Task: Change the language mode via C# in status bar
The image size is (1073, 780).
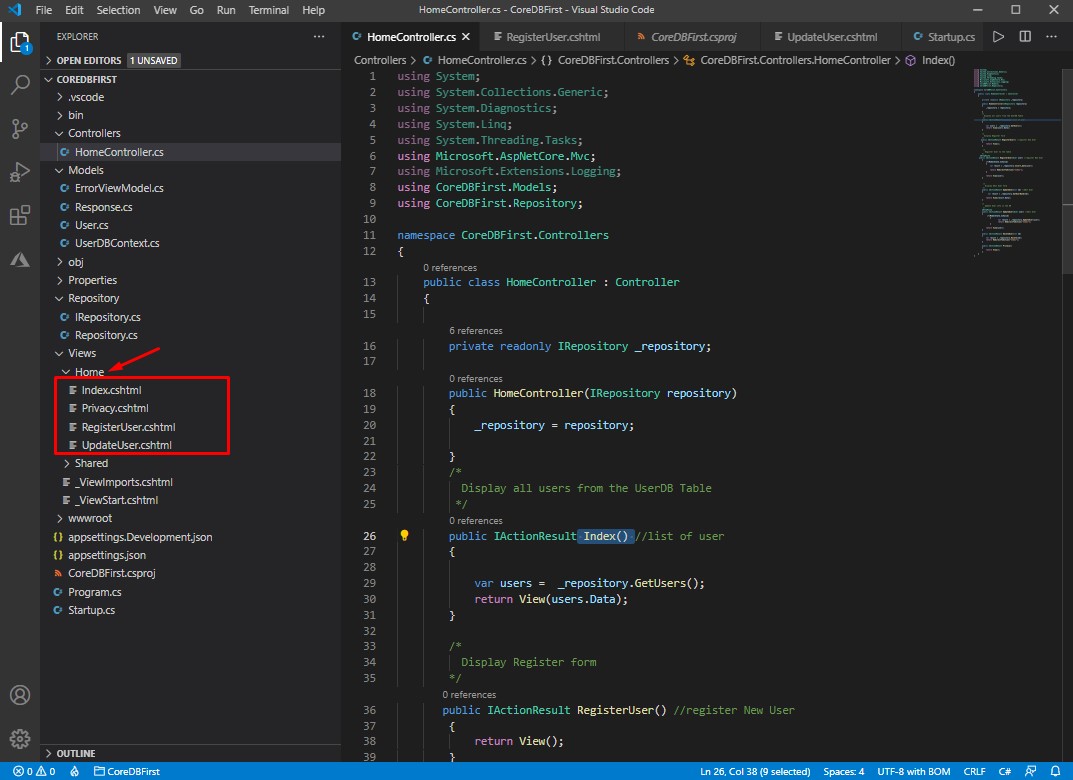Action: click(1004, 771)
